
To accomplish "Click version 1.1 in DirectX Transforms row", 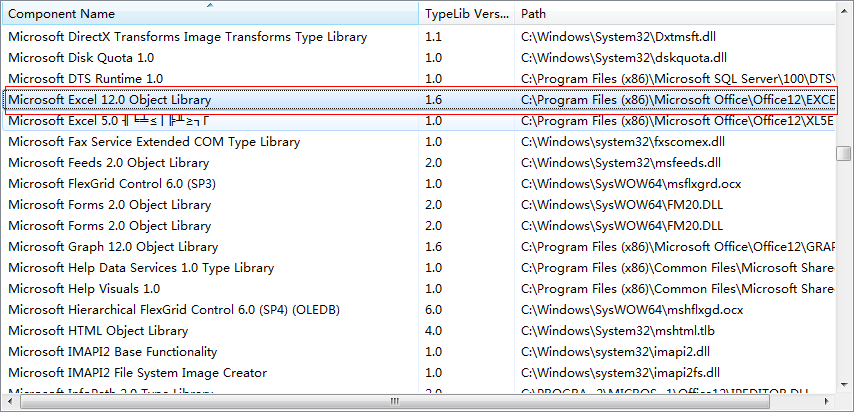I will point(433,37).
